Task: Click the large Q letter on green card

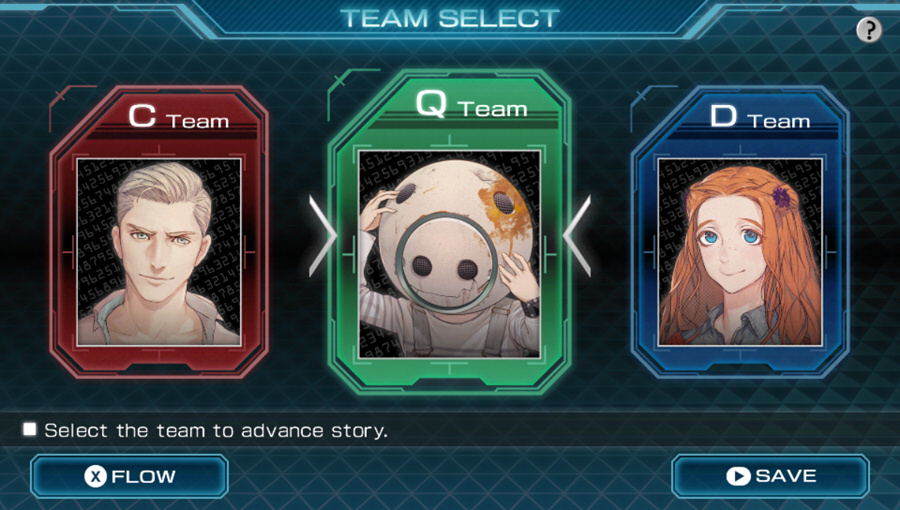Action: 431,104
